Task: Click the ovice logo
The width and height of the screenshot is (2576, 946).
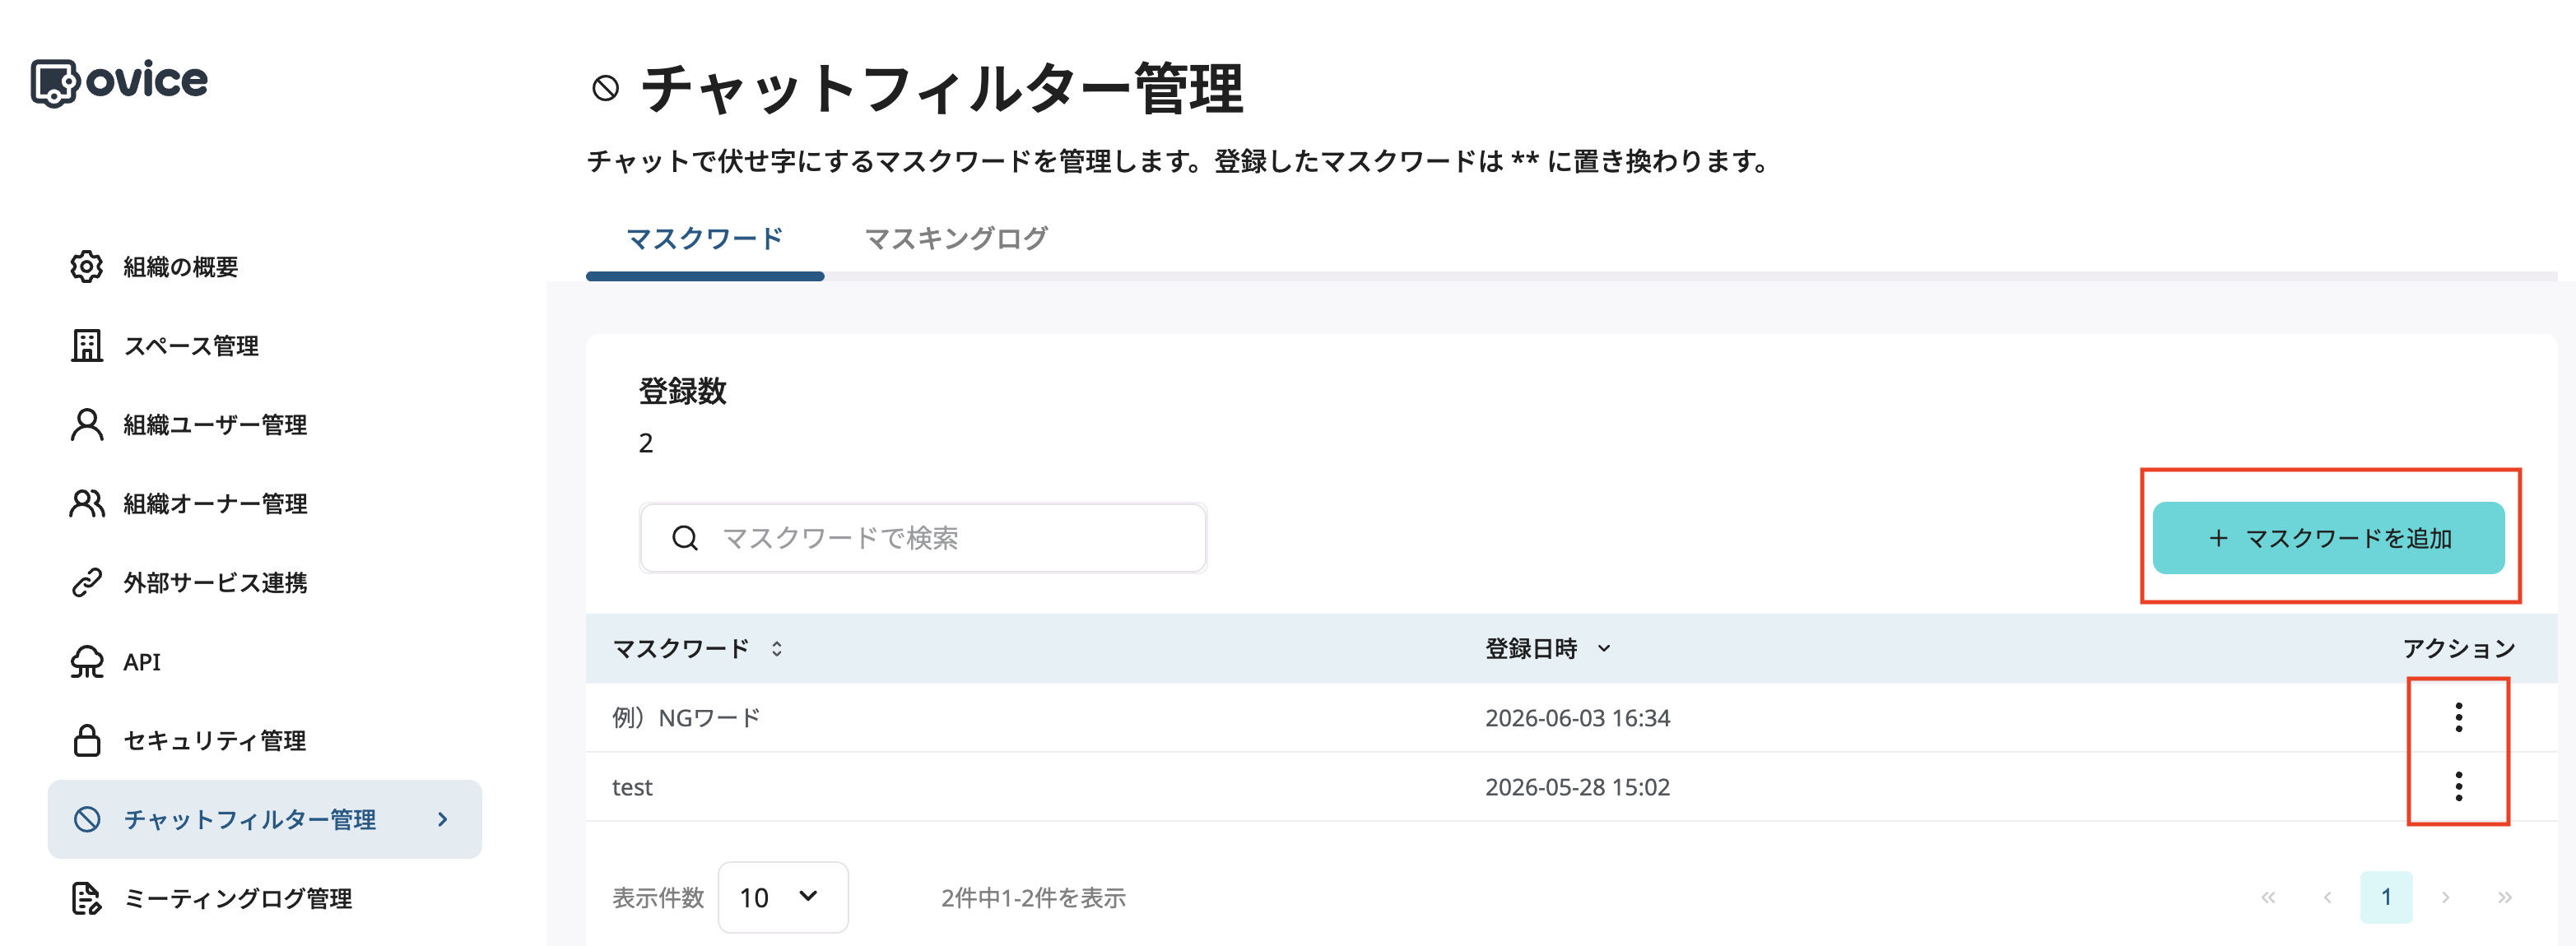Action: tap(119, 82)
